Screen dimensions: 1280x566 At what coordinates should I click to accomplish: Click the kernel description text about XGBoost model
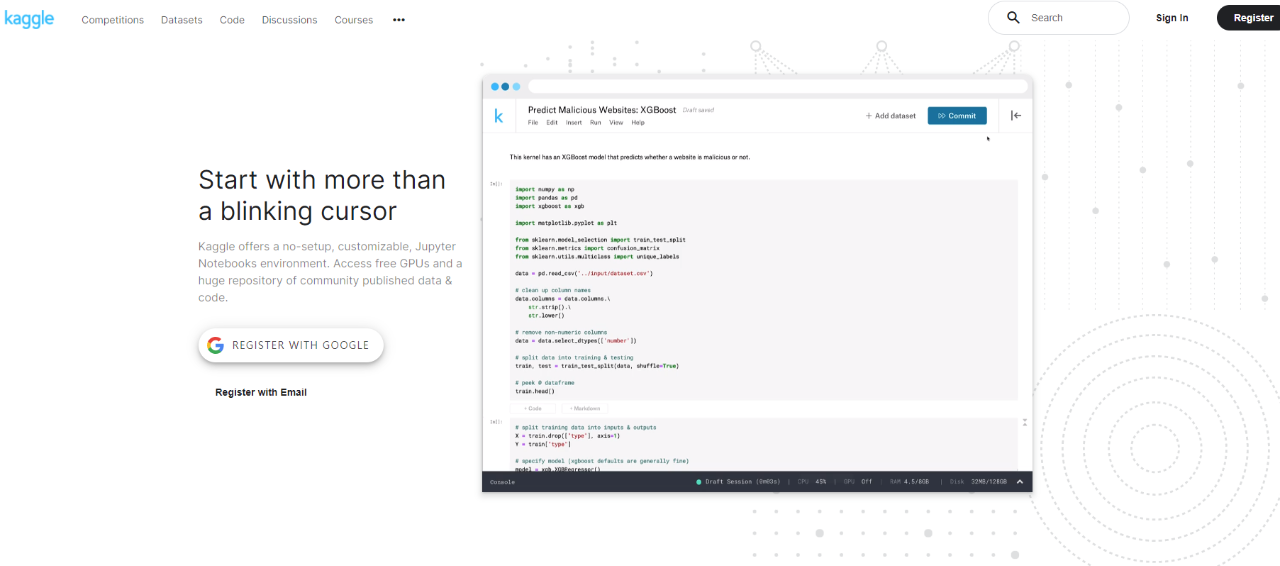pyautogui.click(x=629, y=157)
